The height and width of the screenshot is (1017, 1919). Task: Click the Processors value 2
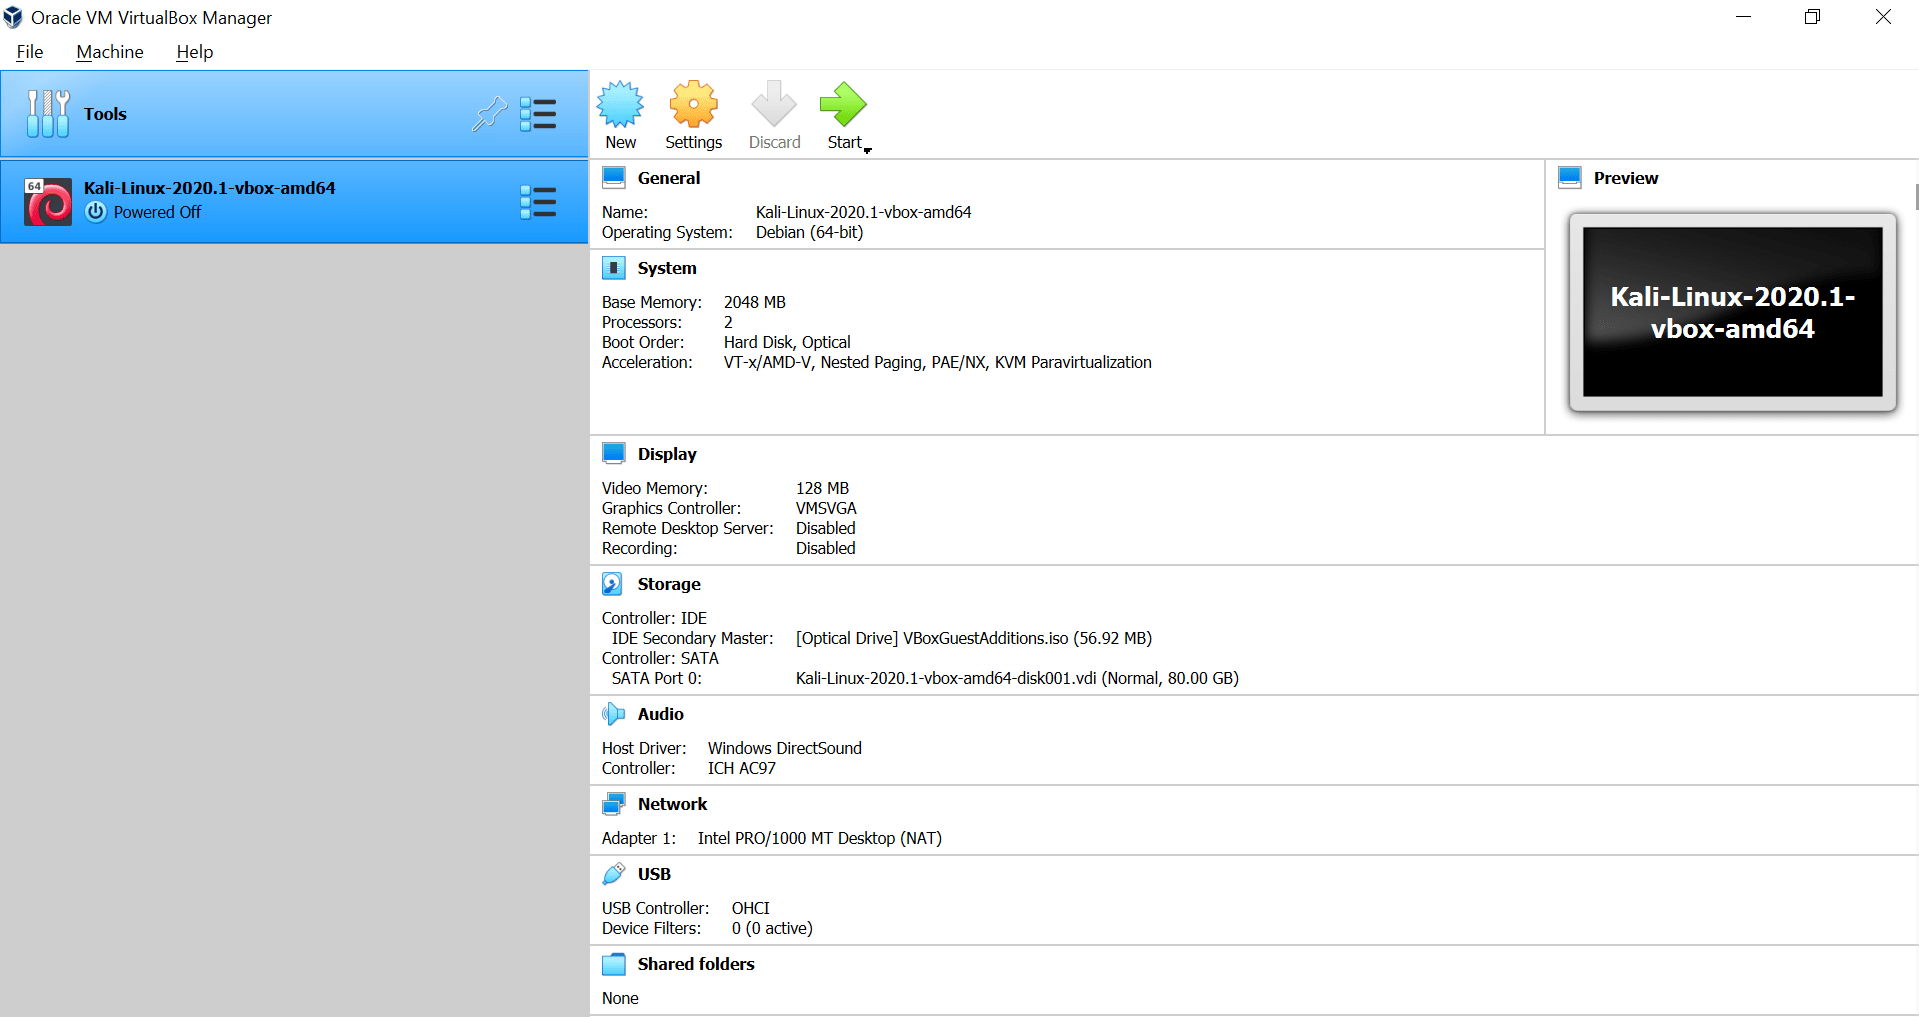728,322
